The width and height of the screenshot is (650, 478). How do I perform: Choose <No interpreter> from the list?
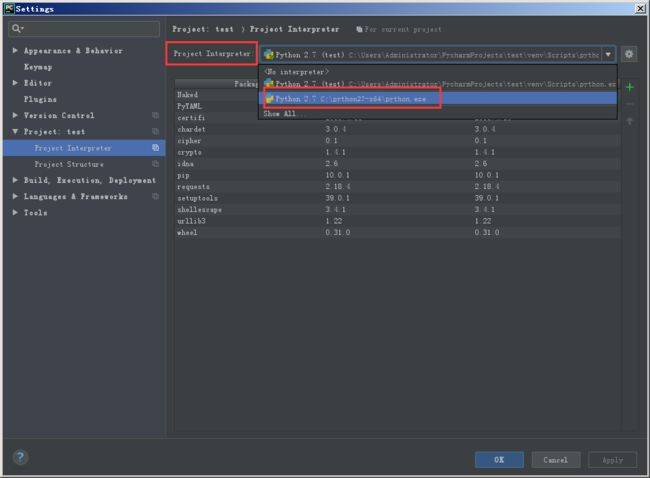click(x=438, y=72)
